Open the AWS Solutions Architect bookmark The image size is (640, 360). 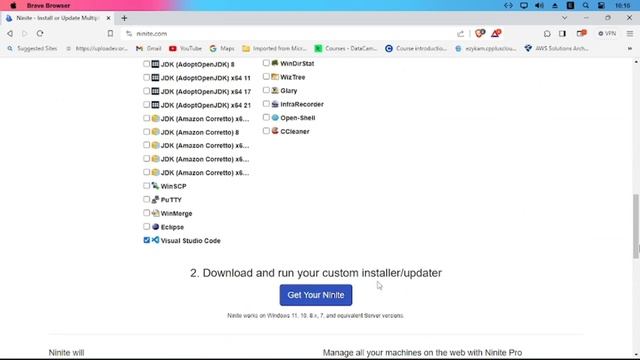[557, 48]
